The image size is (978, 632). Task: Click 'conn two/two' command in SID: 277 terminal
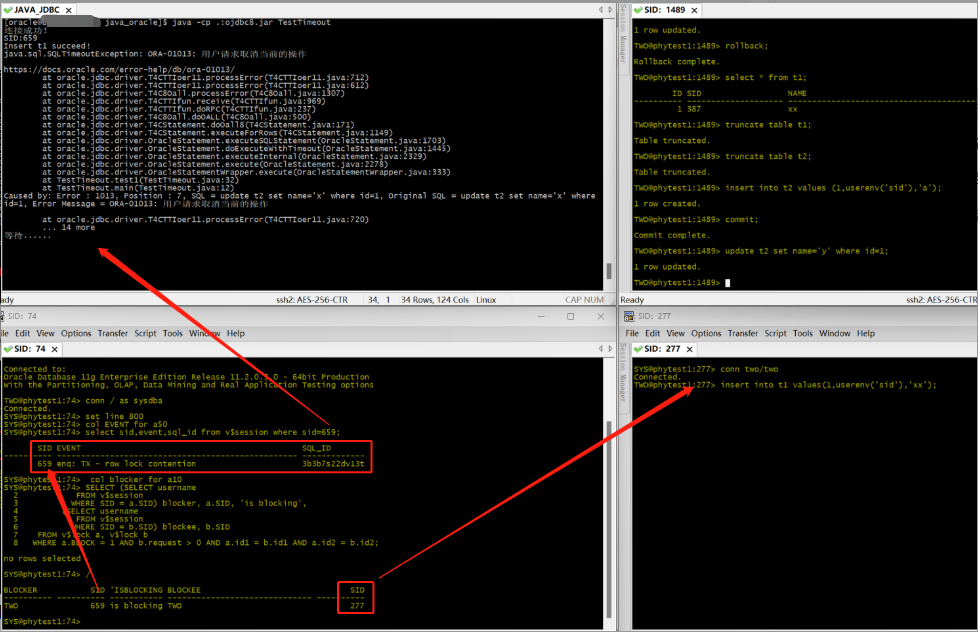click(749, 369)
